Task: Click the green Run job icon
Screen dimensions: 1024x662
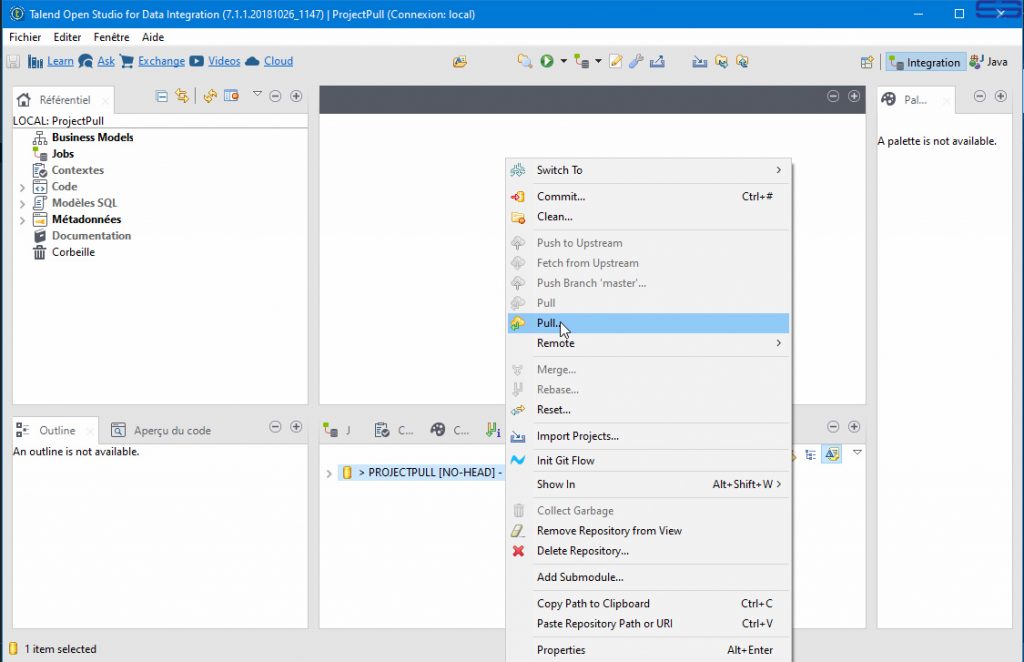Action: [x=547, y=61]
